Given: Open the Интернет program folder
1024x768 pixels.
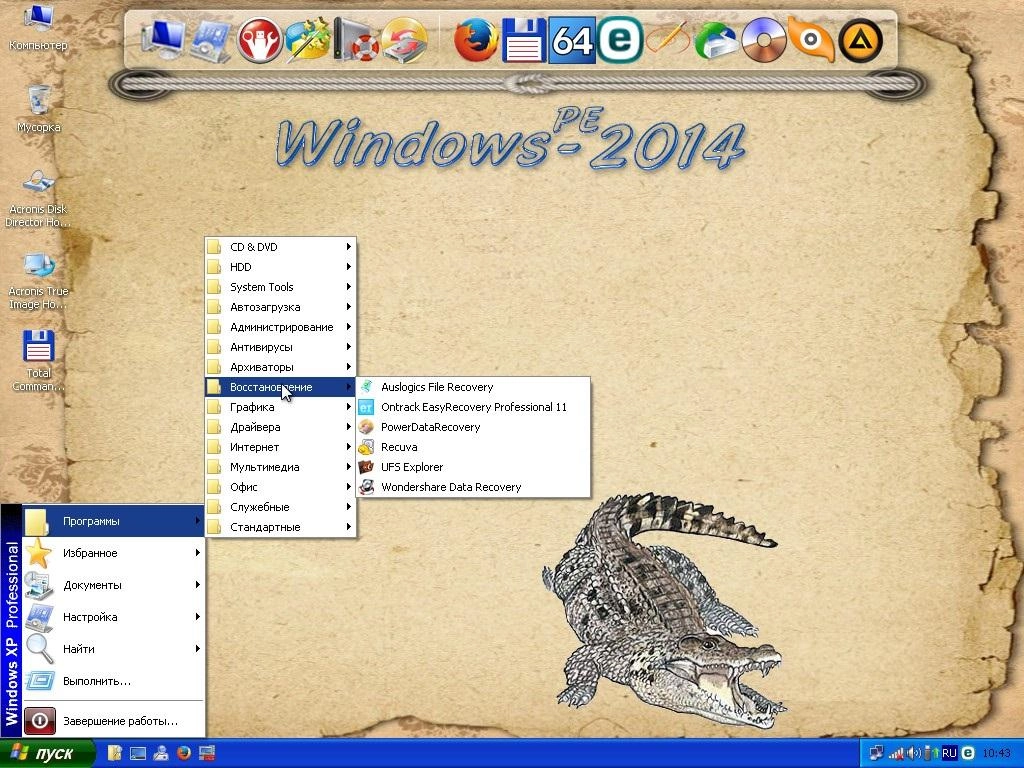Looking at the screenshot, I should pos(281,447).
